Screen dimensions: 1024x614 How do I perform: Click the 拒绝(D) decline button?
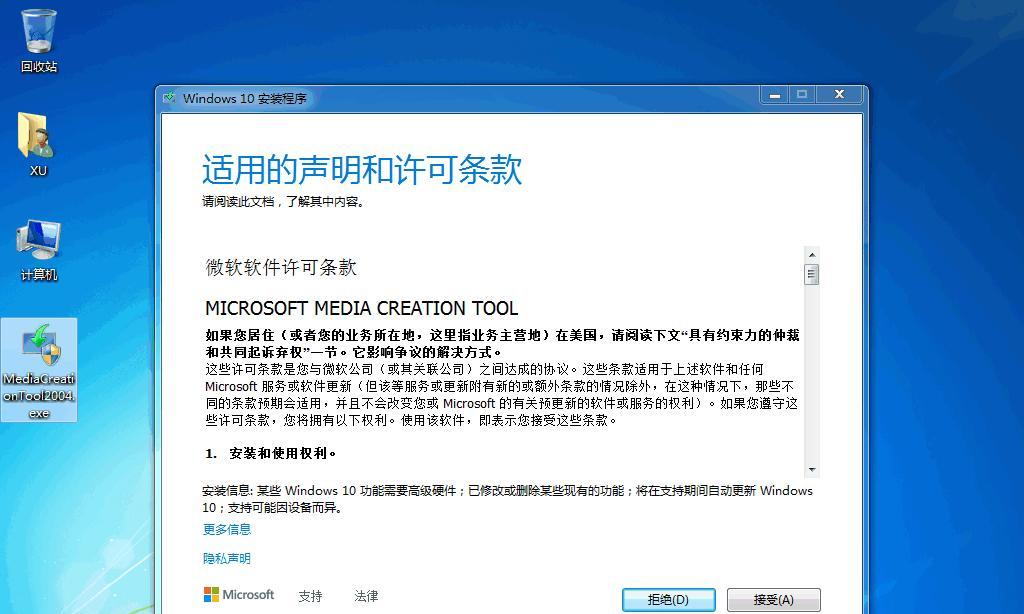pyautogui.click(x=668, y=600)
